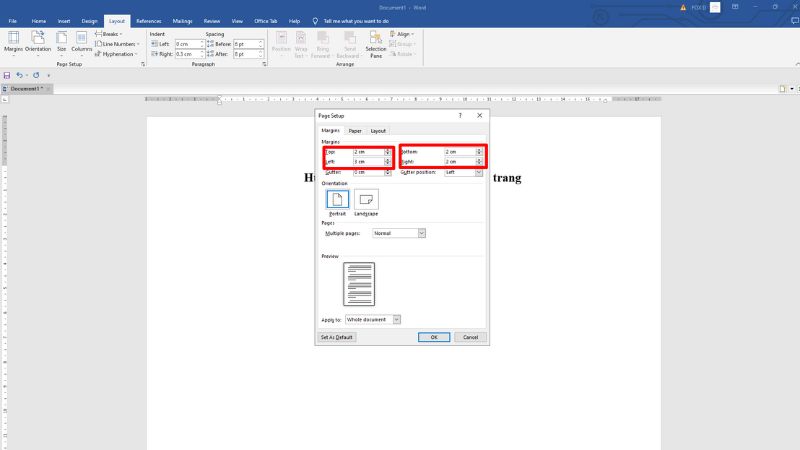Screen dimensions: 800x450
Task: Click the dialog Help question mark
Action: (461, 115)
